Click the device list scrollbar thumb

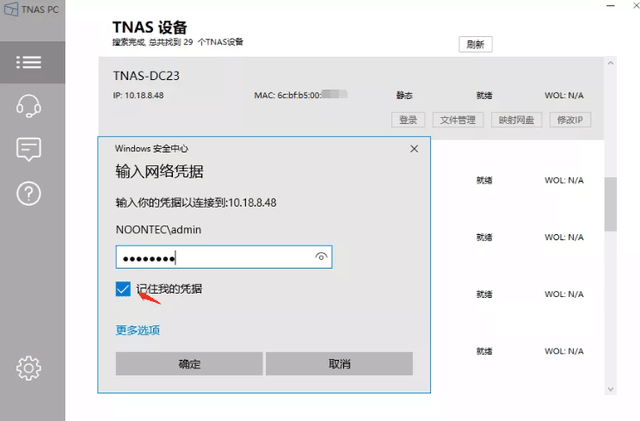611,204
